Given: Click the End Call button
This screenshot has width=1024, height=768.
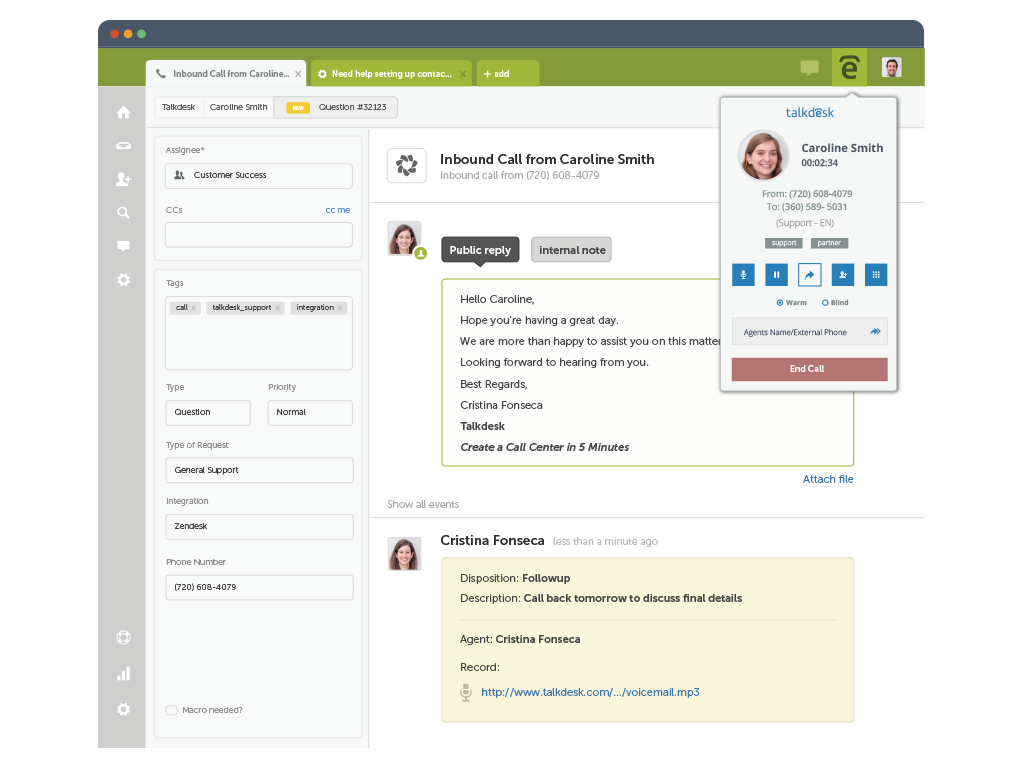Looking at the screenshot, I should 810,369.
